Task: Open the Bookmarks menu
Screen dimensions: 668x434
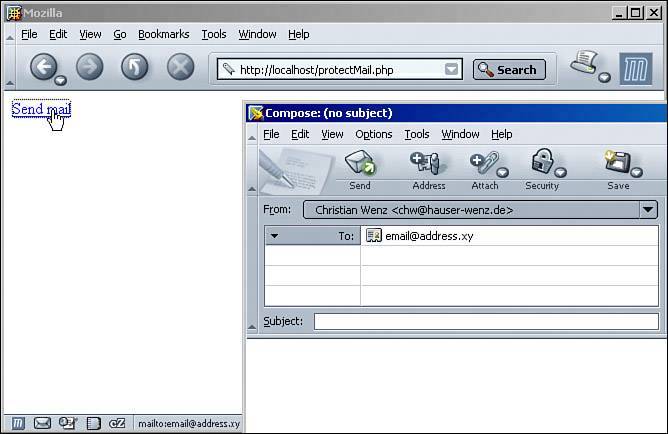Action: click(x=164, y=34)
